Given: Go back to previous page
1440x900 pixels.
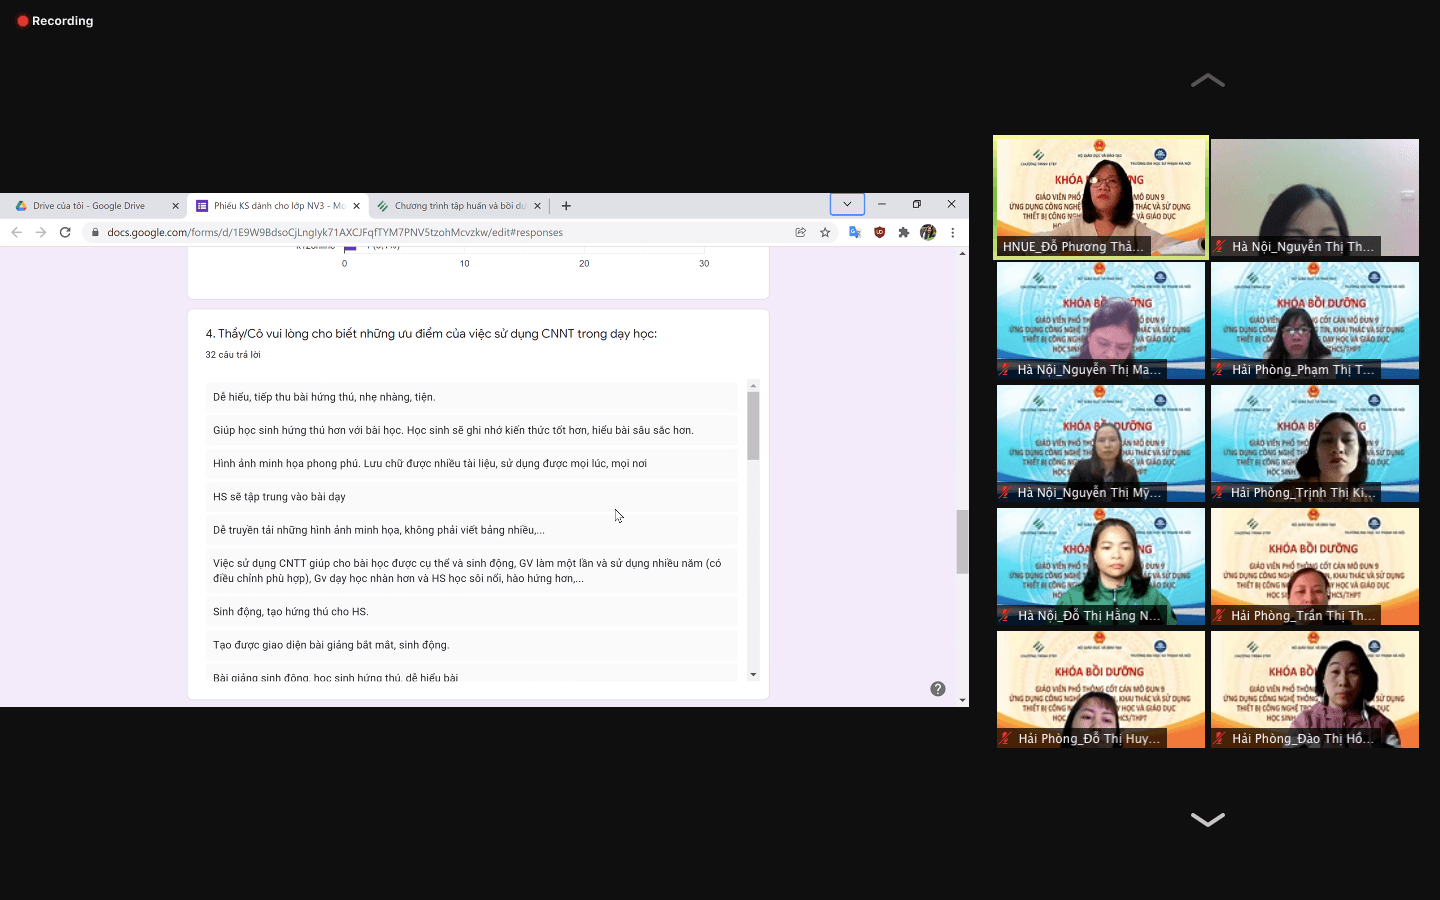Looking at the screenshot, I should pyautogui.click(x=16, y=232).
